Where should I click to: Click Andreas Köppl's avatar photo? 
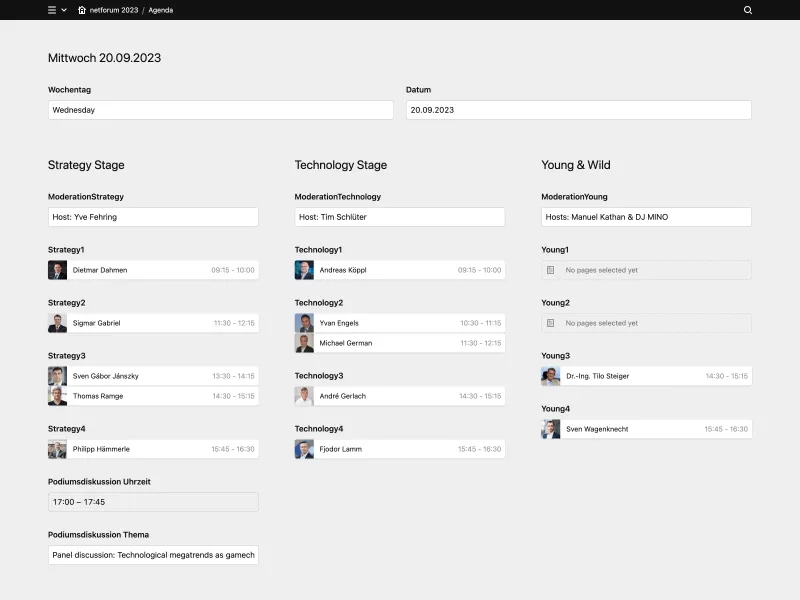304,270
